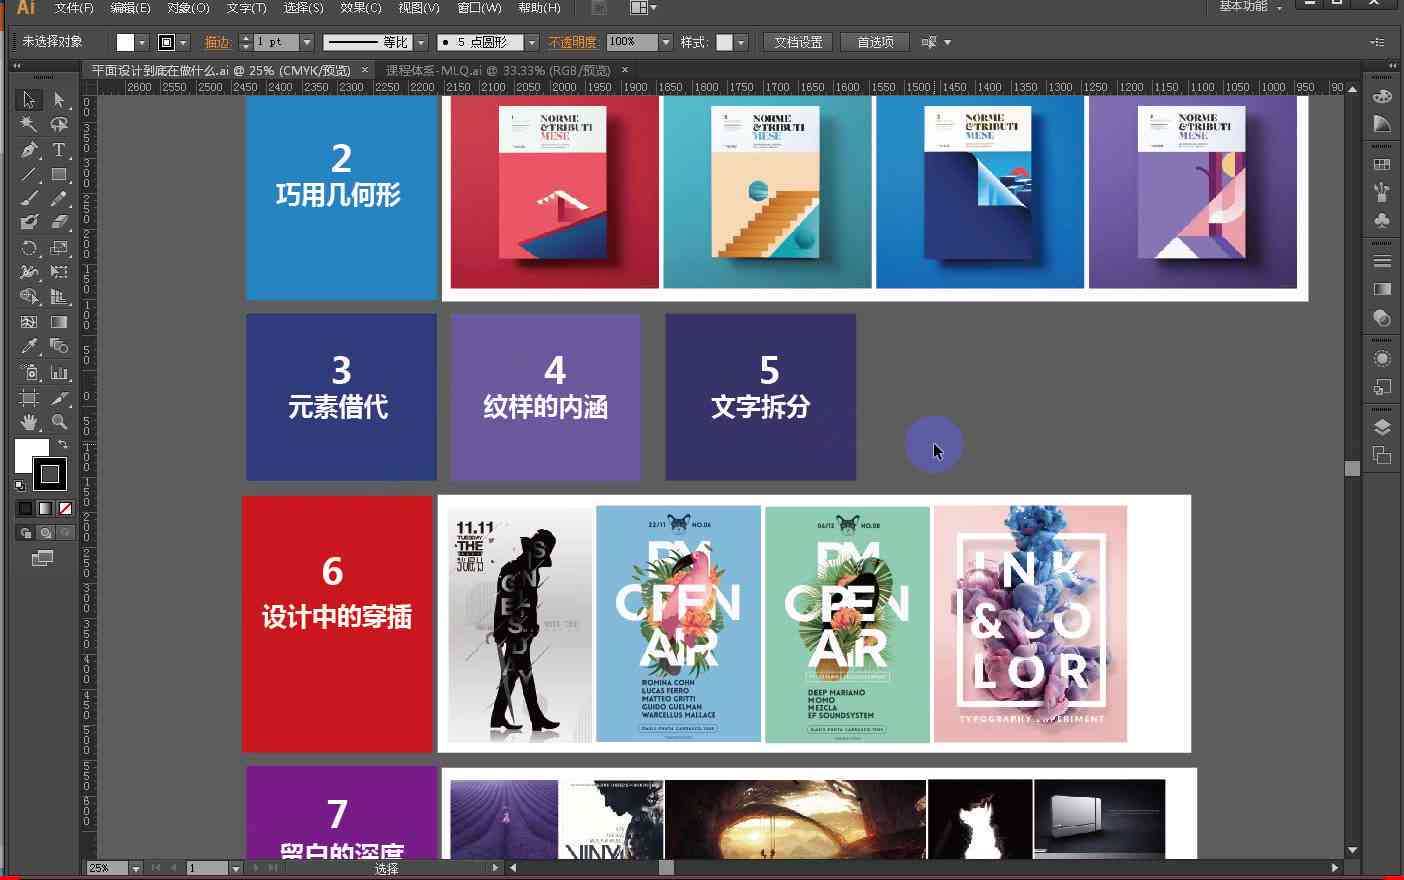Viewport: 1404px width, 880px height.
Task: Open artboard number dropdown in status bar
Action: pos(236,868)
